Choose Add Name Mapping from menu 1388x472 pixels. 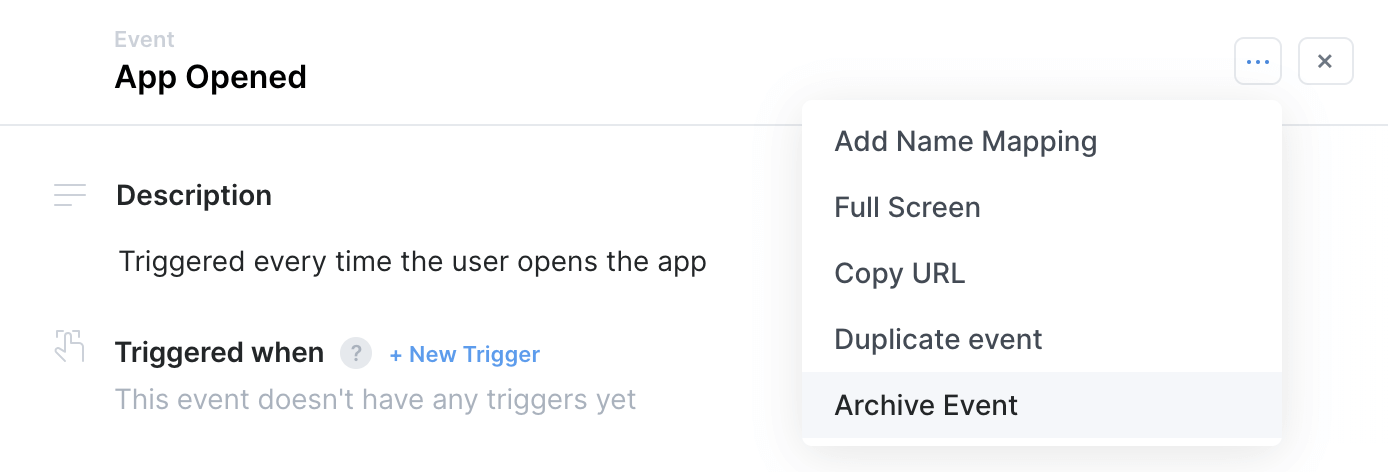coord(965,142)
